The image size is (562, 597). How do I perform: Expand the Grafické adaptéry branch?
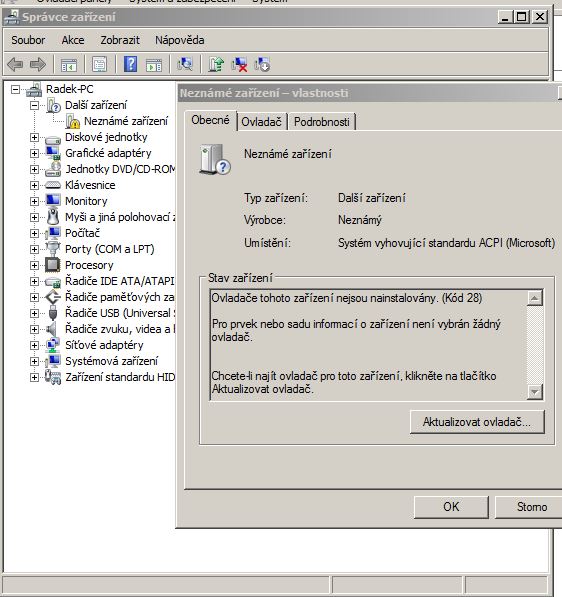34,153
